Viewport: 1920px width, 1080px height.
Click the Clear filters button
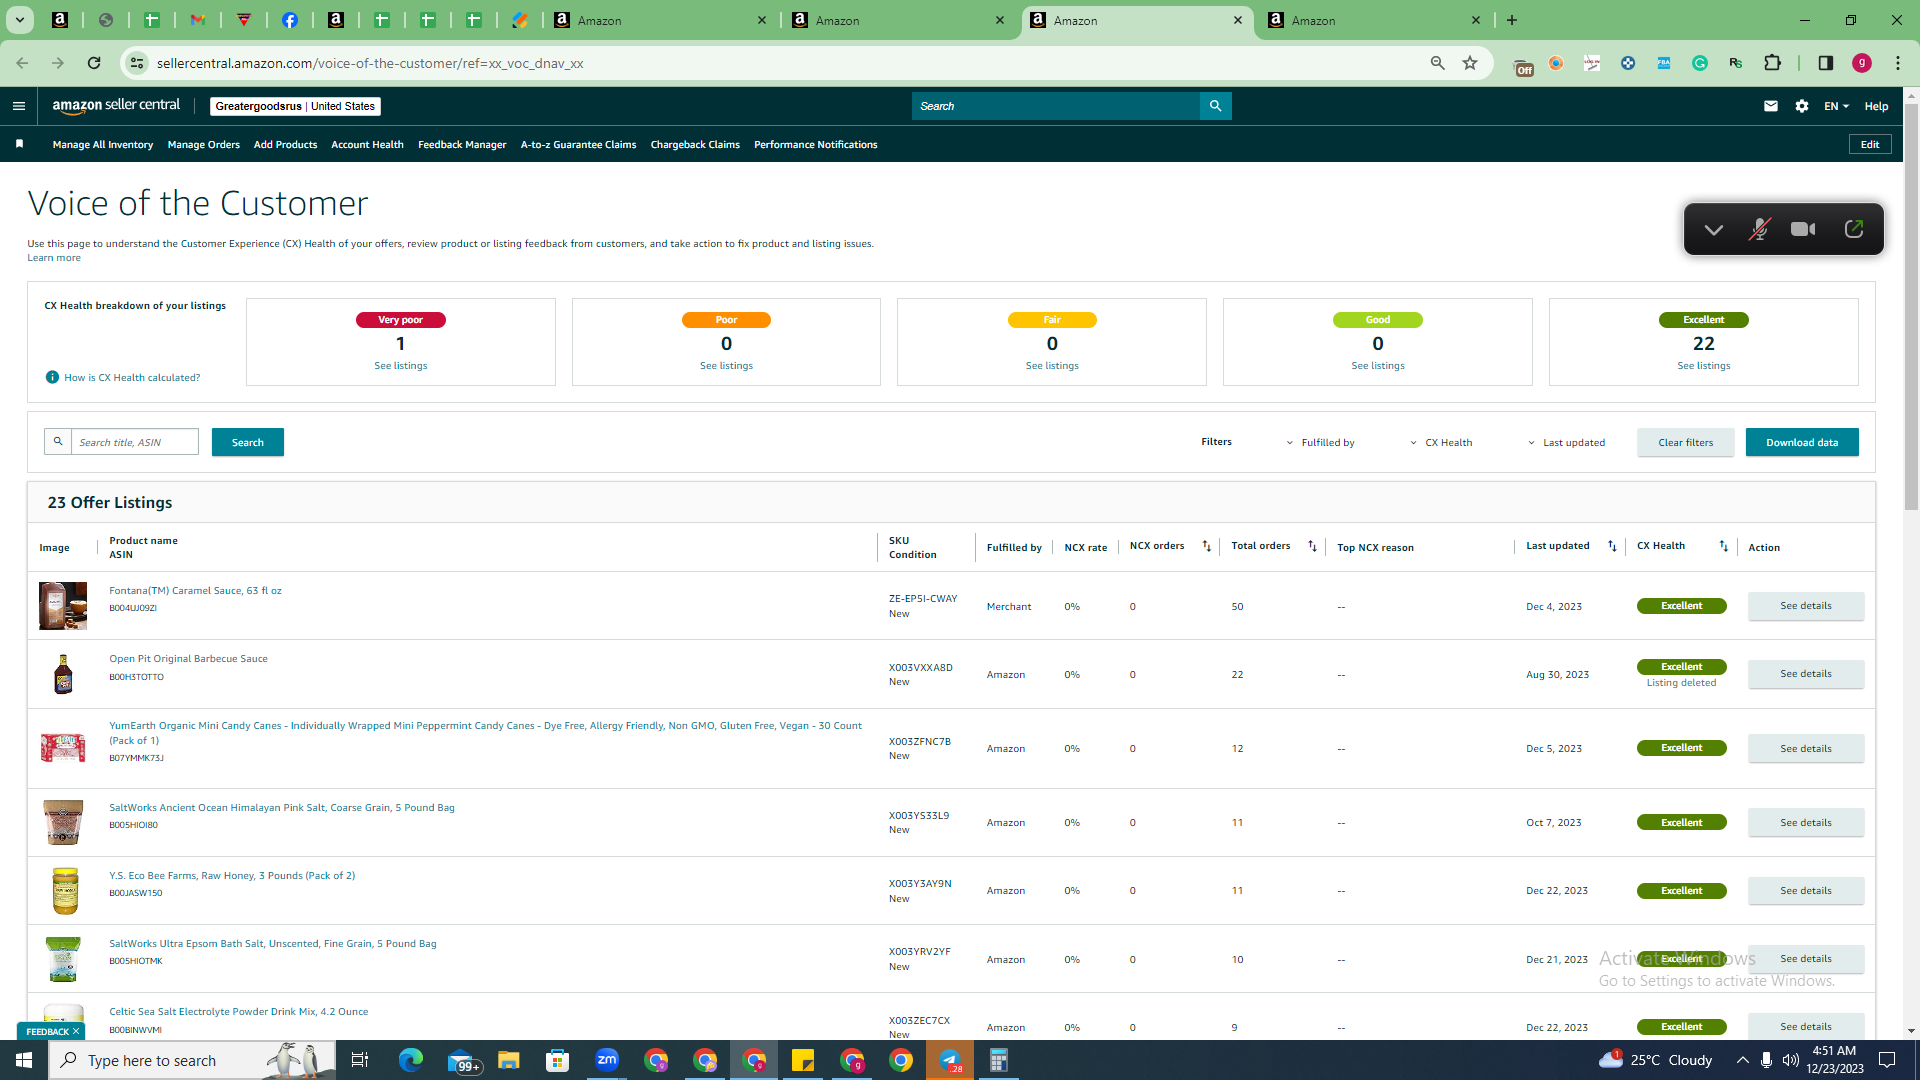[x=1685, y=442]
